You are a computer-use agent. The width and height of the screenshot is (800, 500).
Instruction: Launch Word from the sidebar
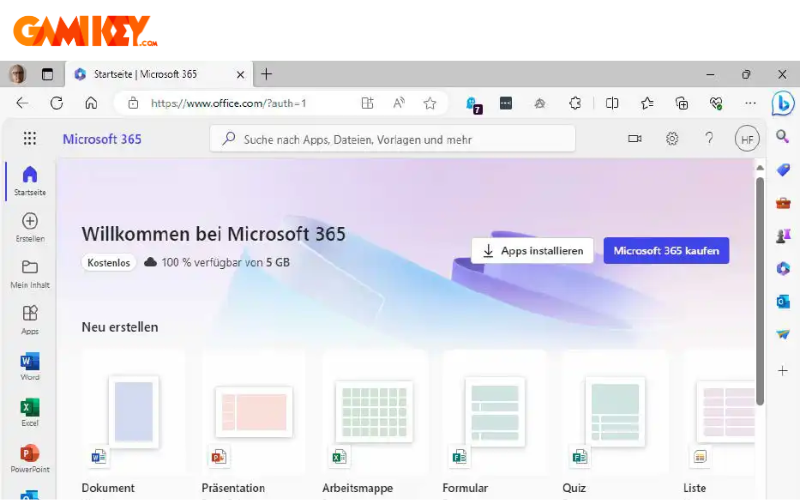[x=30, y=366]
